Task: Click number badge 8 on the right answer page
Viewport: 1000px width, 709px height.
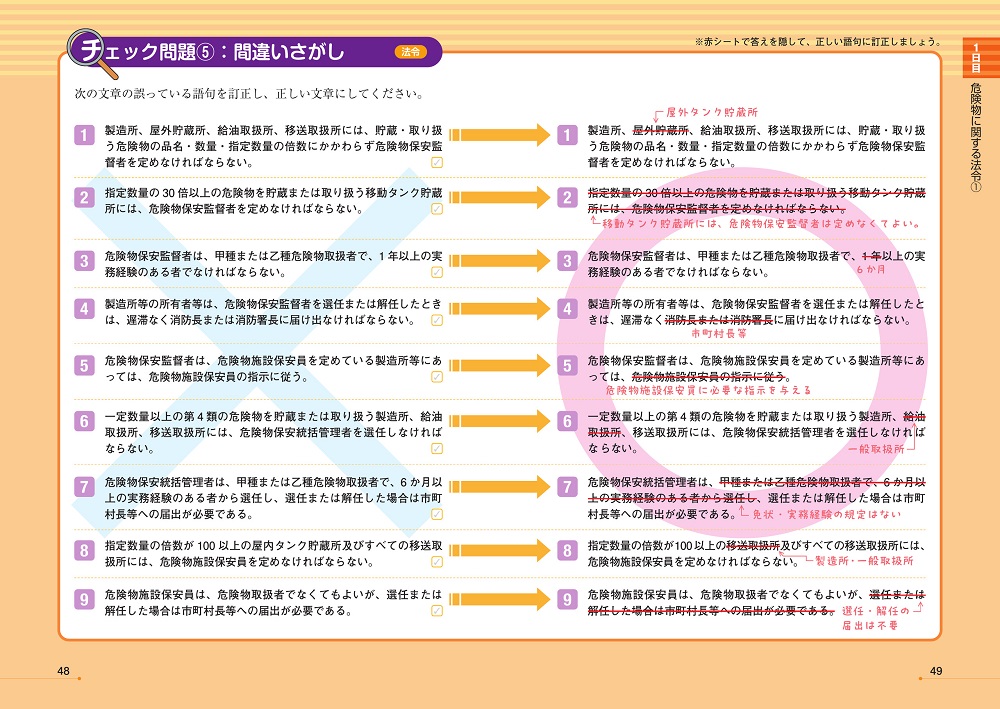Action: (x=568, y=550)
